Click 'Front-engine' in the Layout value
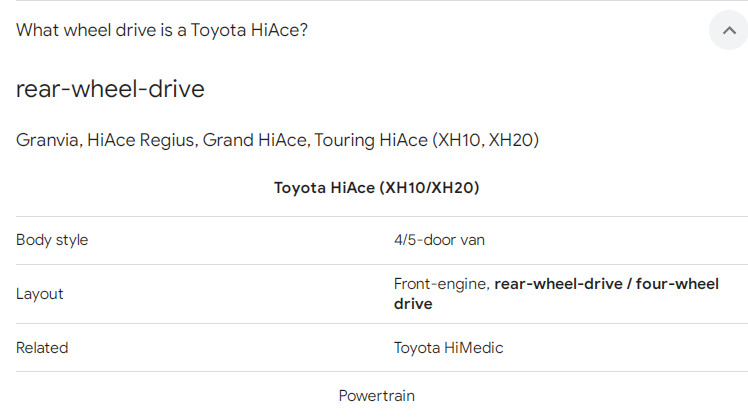This screenshot has width=748, height=418. coord(440,285)
